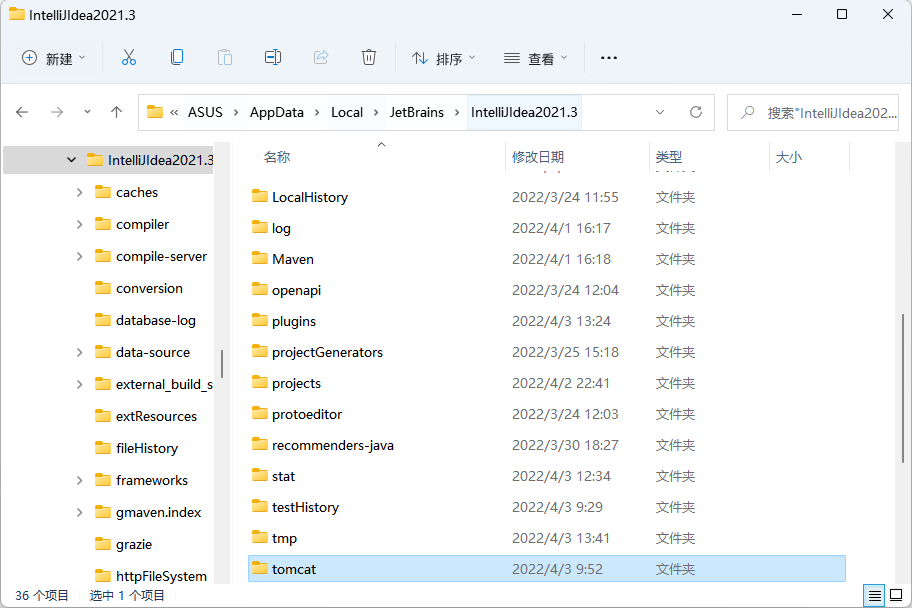Click the search IntelliJIdea2021.3 box
The image size is (912, 608).
pyautogui.click(x=813, y=112)
